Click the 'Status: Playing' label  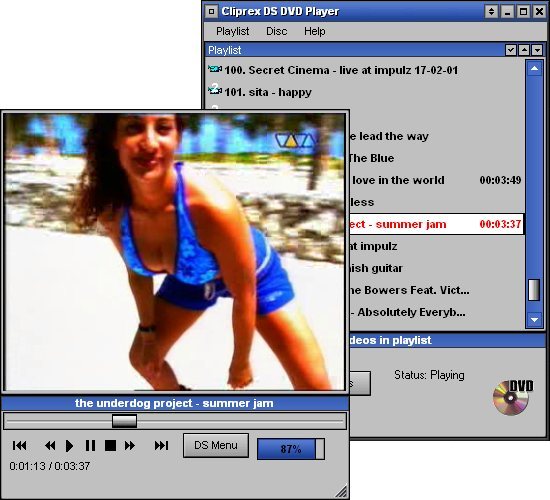[x=429, y=375]
